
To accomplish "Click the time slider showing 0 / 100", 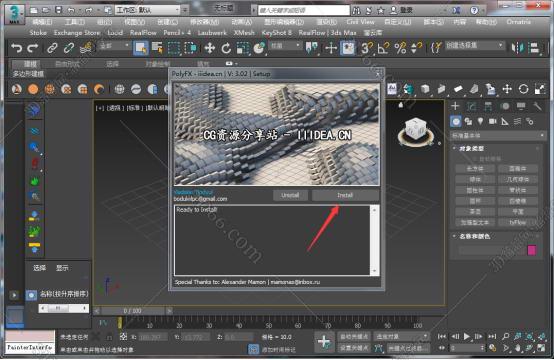I will [x=133, y=311].
